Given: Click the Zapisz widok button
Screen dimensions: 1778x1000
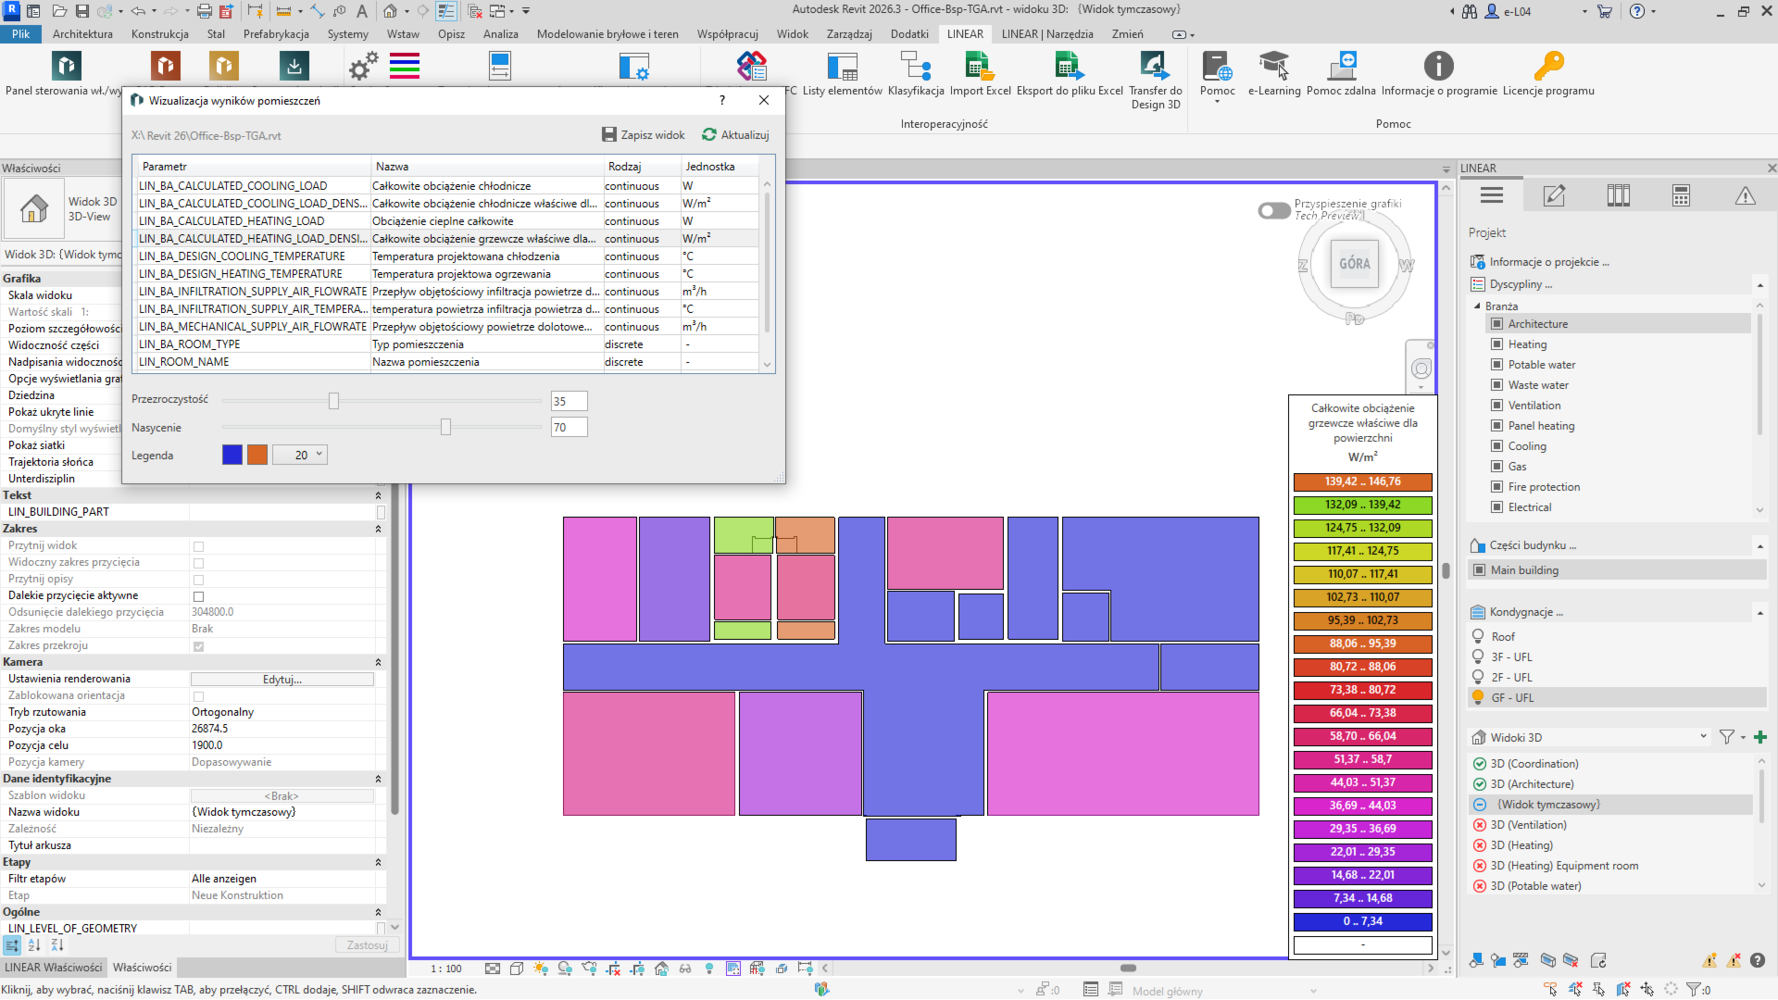Looking at the screenshot, I should (643, 135).
